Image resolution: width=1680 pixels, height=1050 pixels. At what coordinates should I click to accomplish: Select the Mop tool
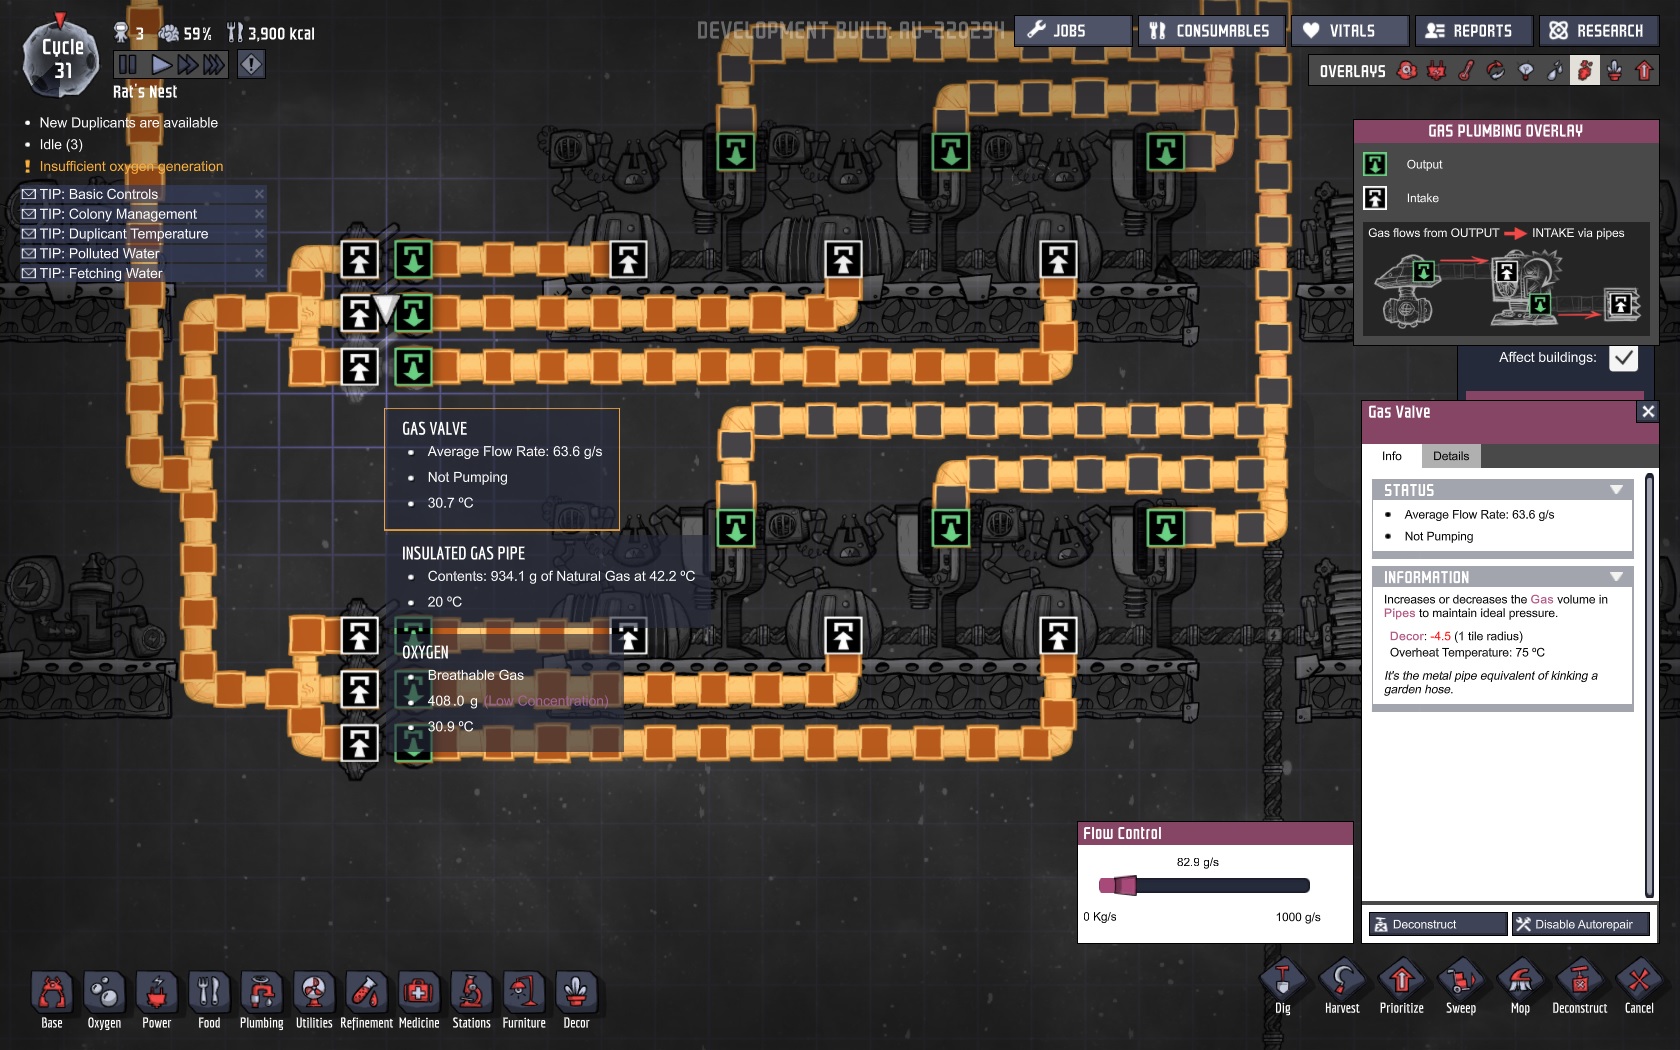pos(1520,986)
